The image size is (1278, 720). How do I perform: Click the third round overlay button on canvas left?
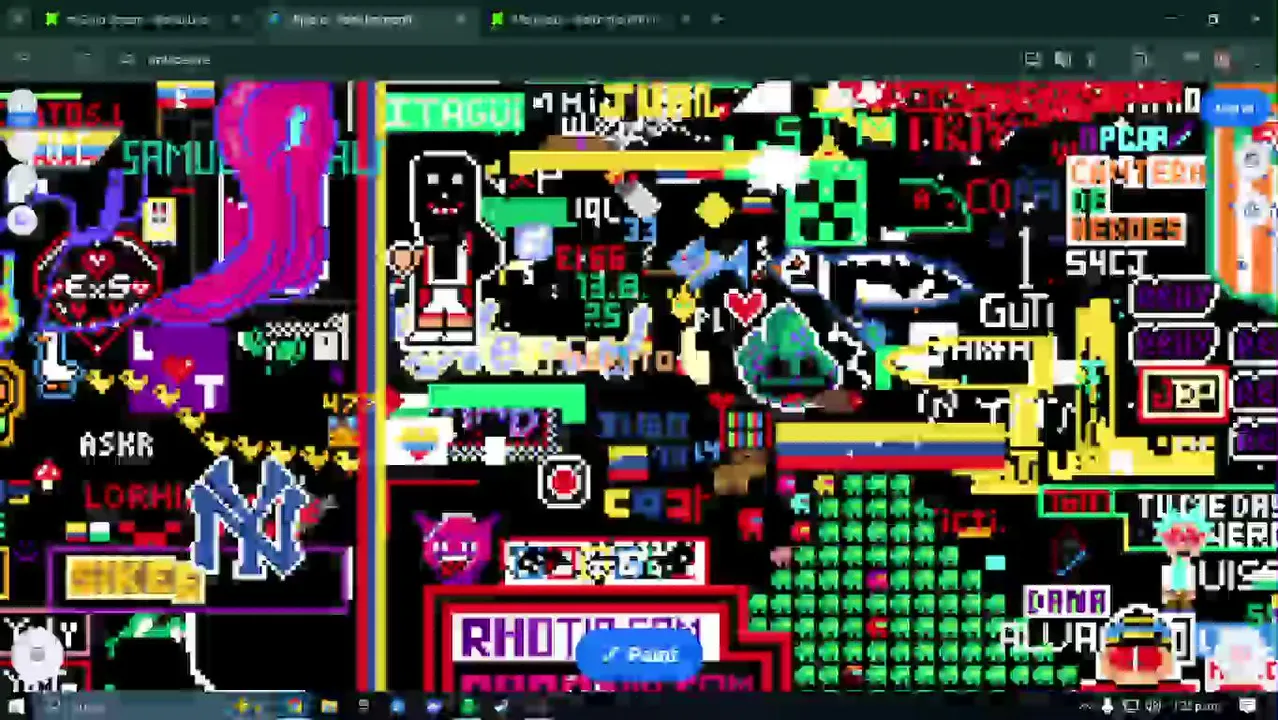[21, 185]
